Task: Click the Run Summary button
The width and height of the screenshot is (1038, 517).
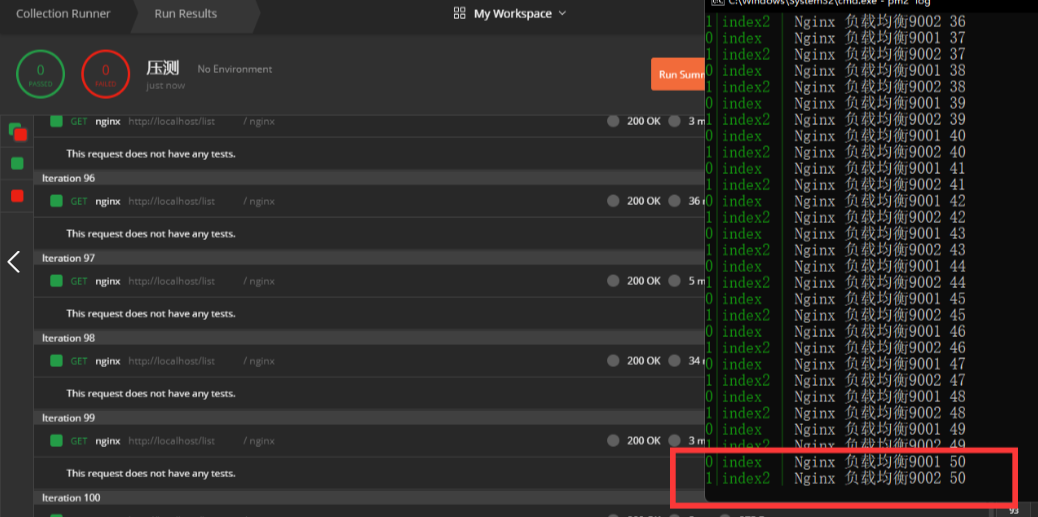Action: pyautogui.click(x=679, y=75)
